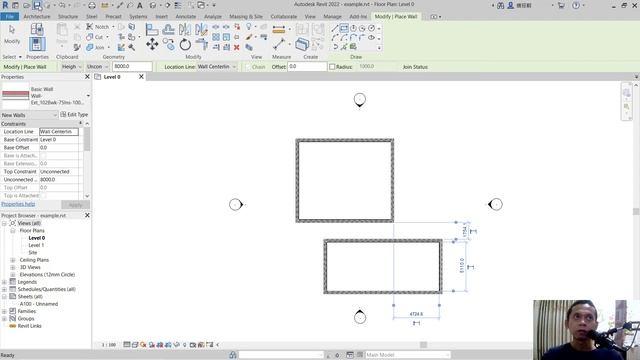640x360 pixels.
Task: Close the Level 0 view tab
Action: pos(141,77)
